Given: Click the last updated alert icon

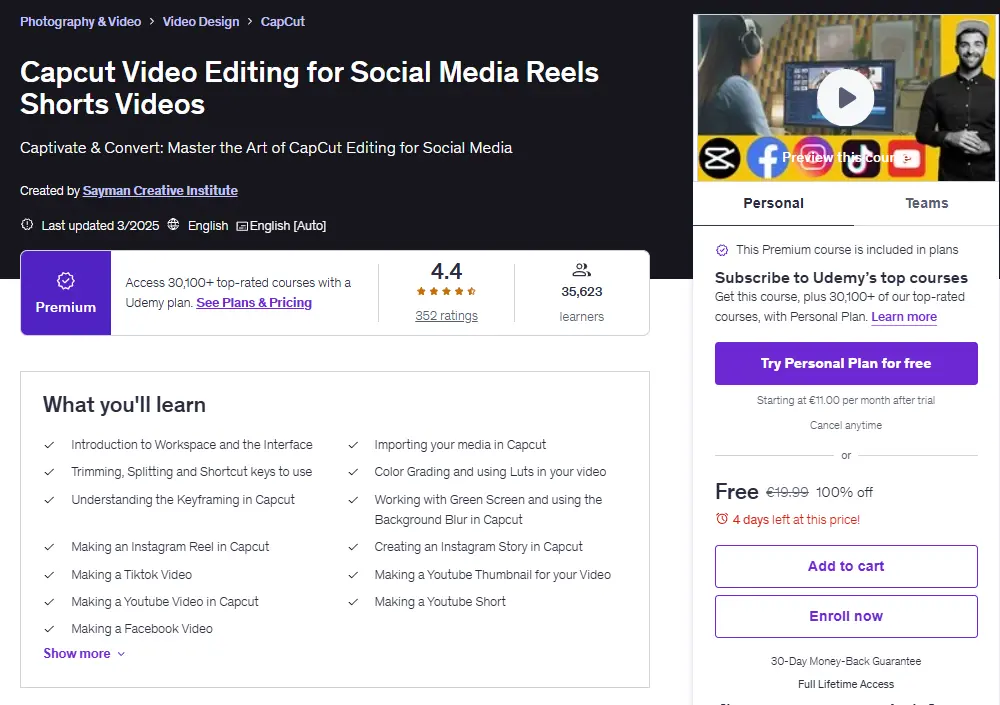Looking at the screenshot, I should point(27,225).
